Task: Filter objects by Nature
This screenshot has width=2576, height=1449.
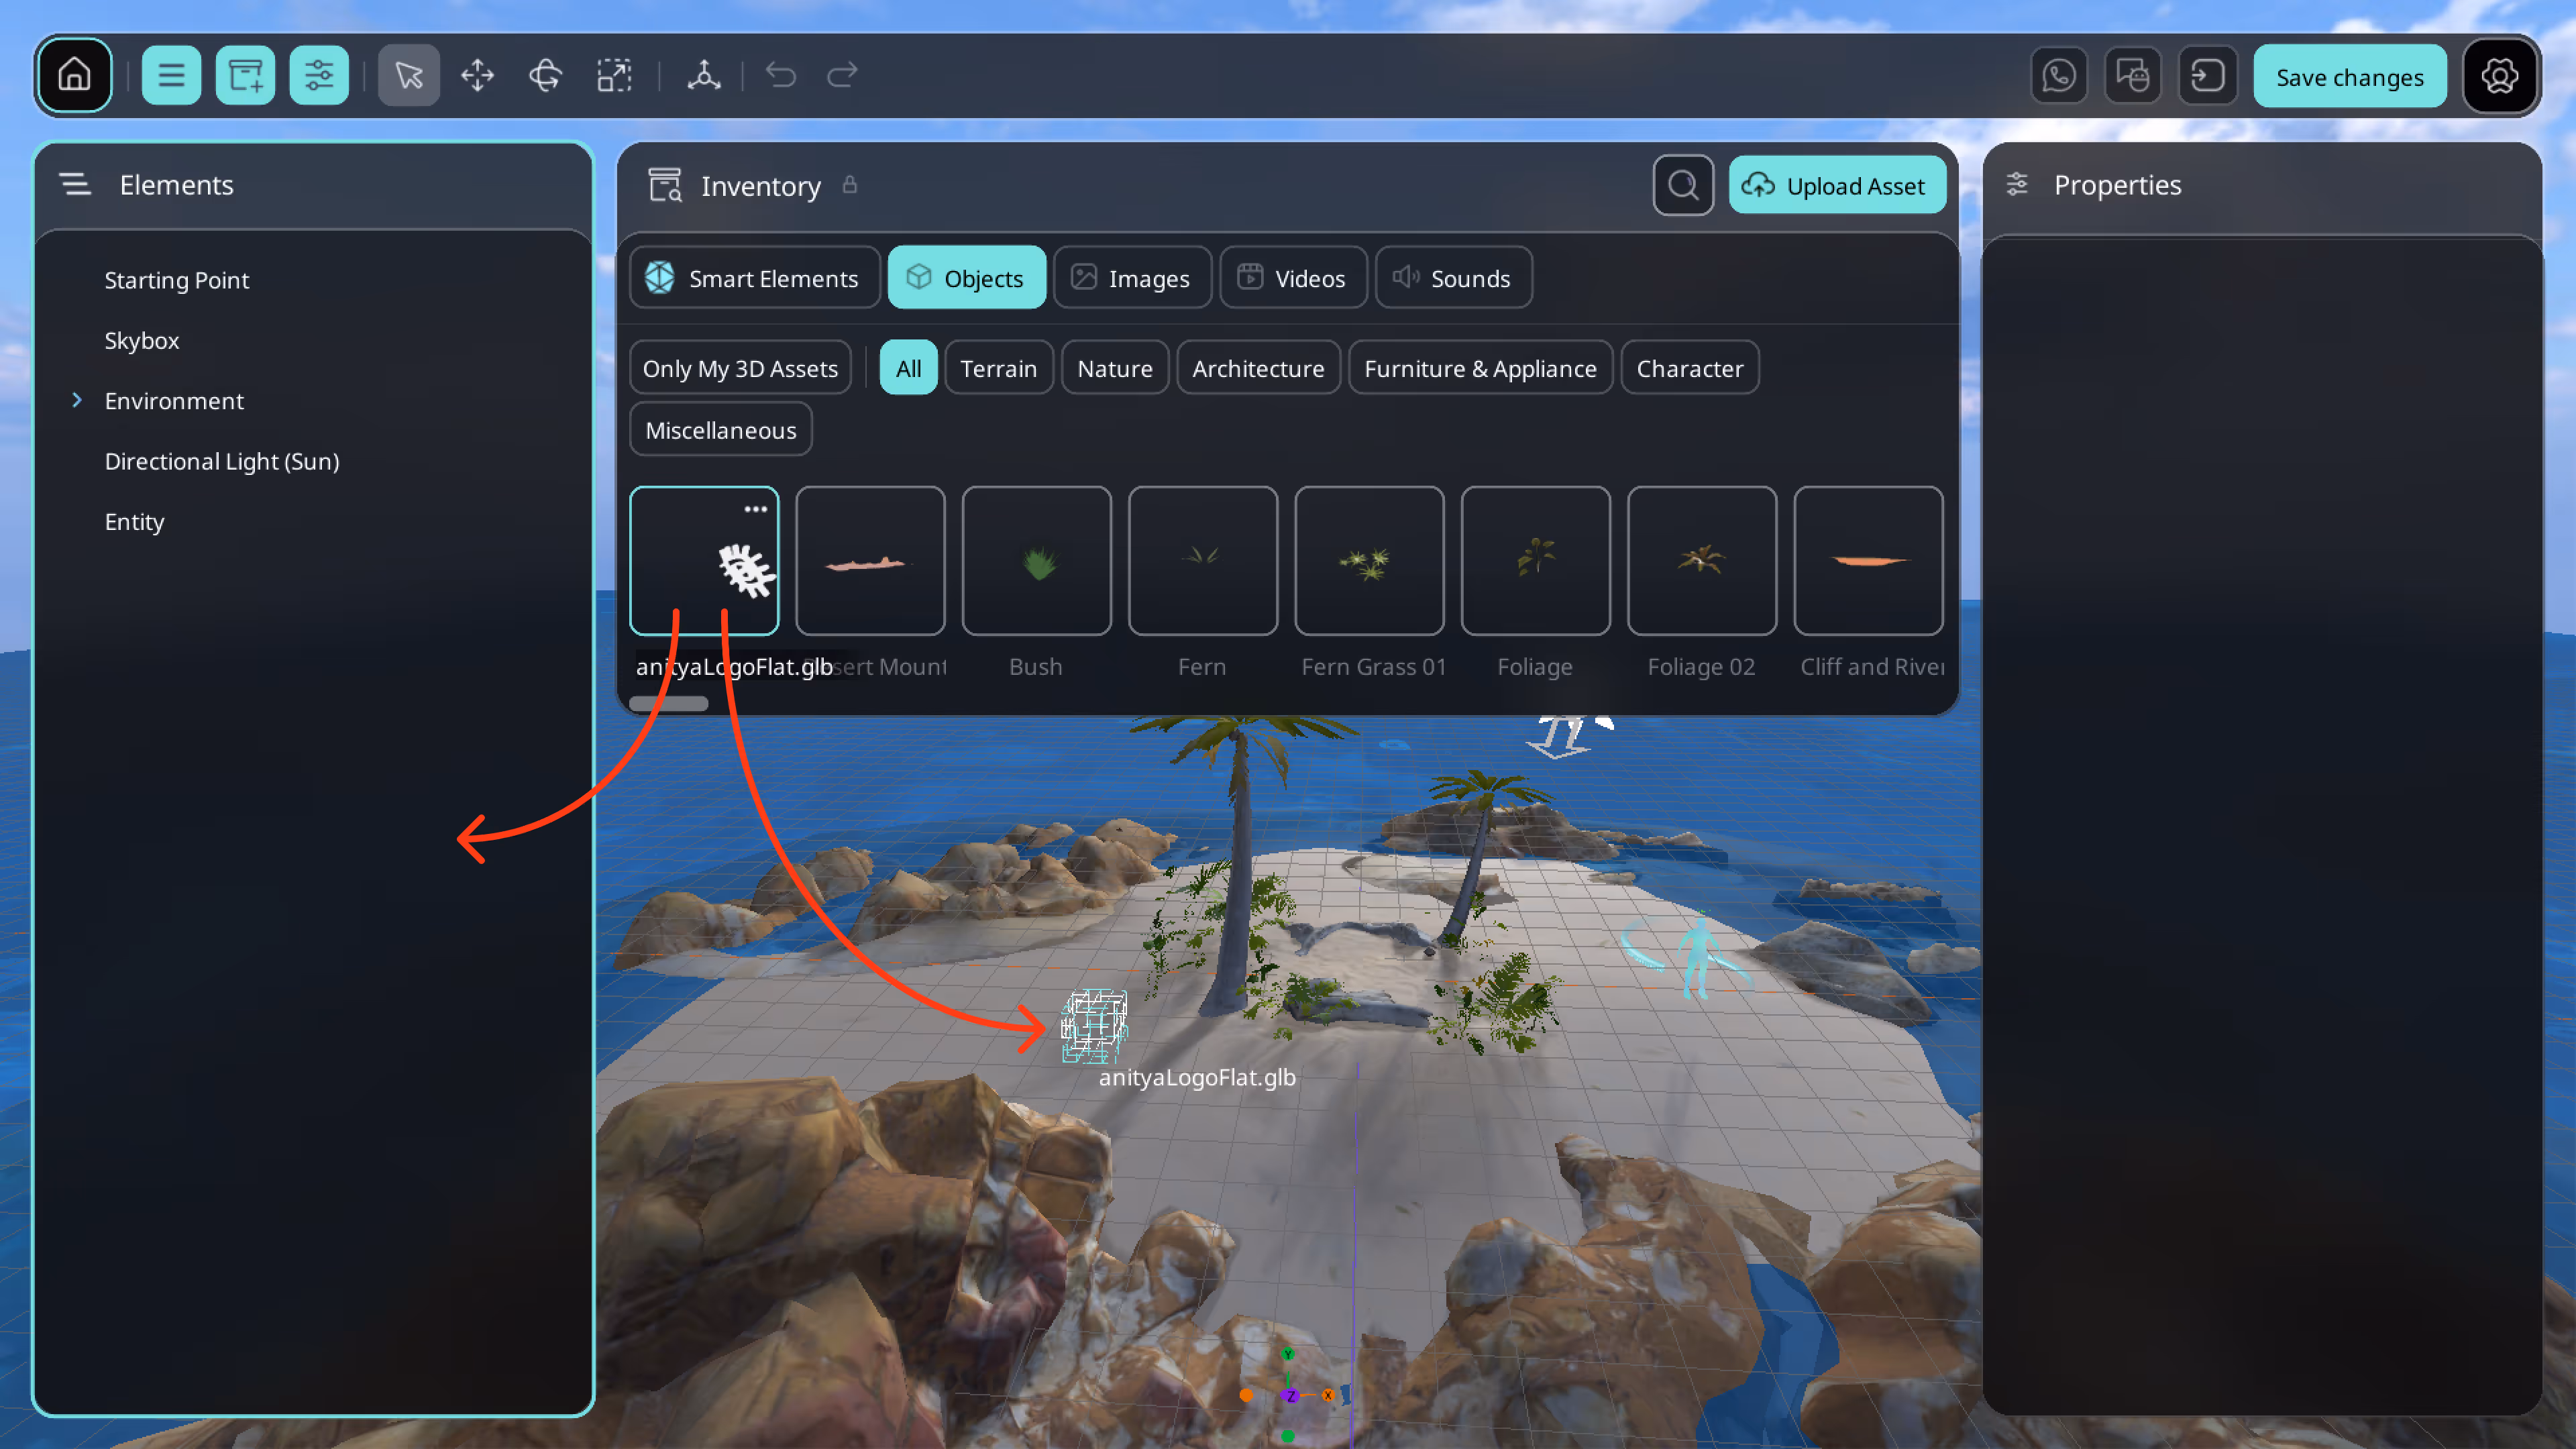Action: [1114, 368]
